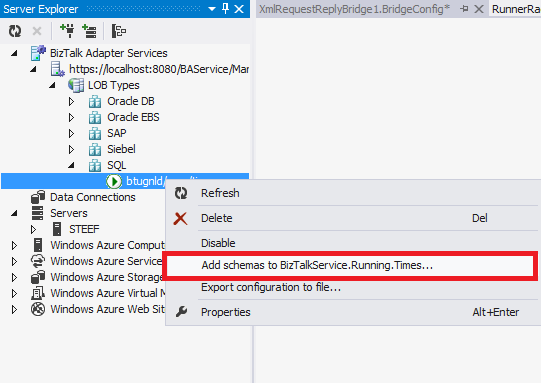
Task: Select the 'LOB Types' tree label
Action: (x=114, y=85)
